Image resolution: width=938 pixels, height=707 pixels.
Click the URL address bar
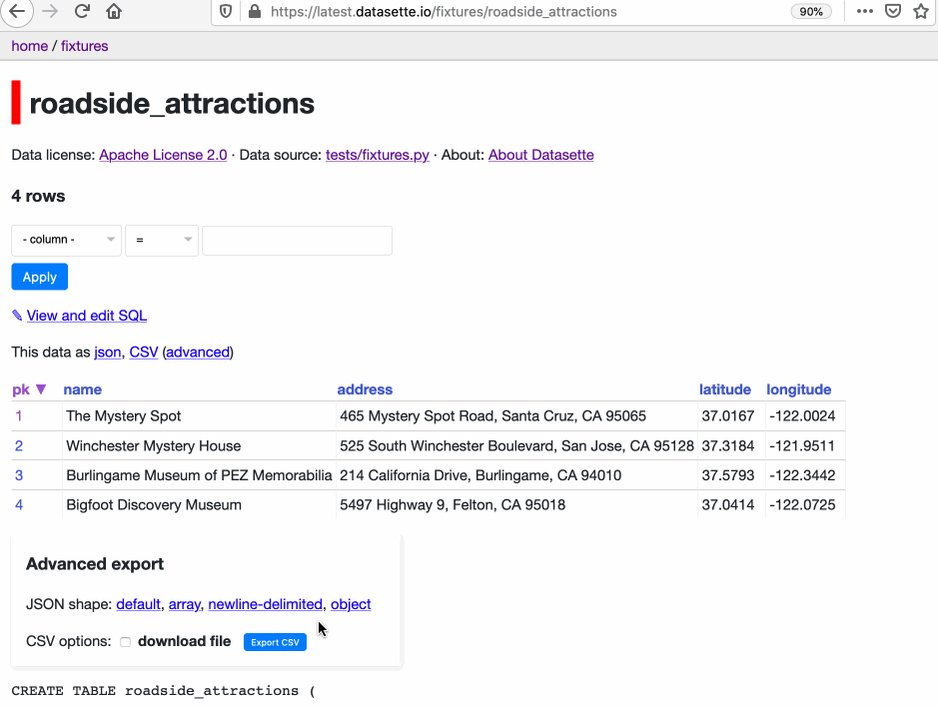[x=443, y=12]
